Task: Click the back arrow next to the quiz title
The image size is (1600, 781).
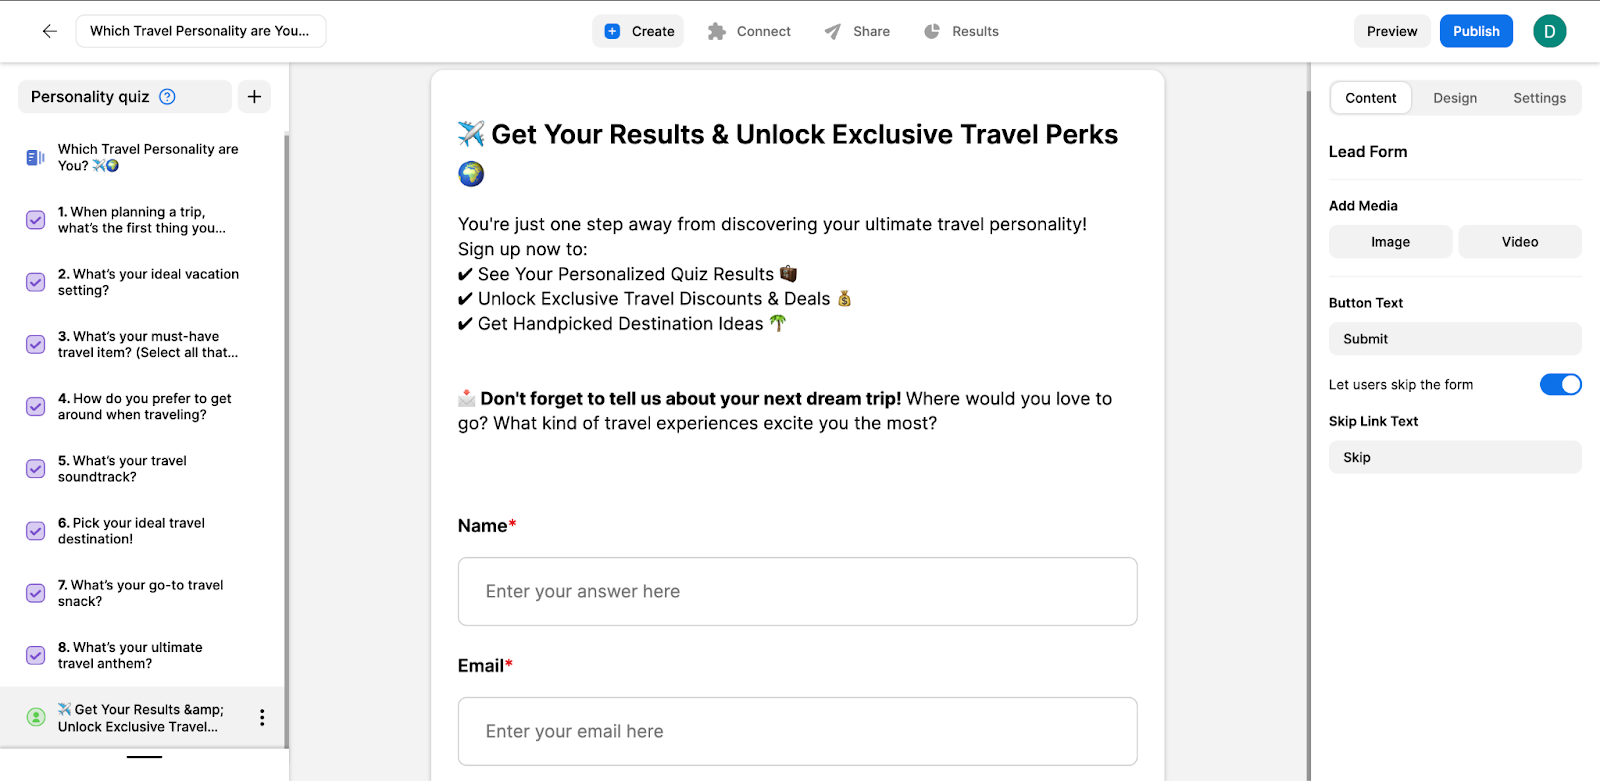Action: (48, 31)
